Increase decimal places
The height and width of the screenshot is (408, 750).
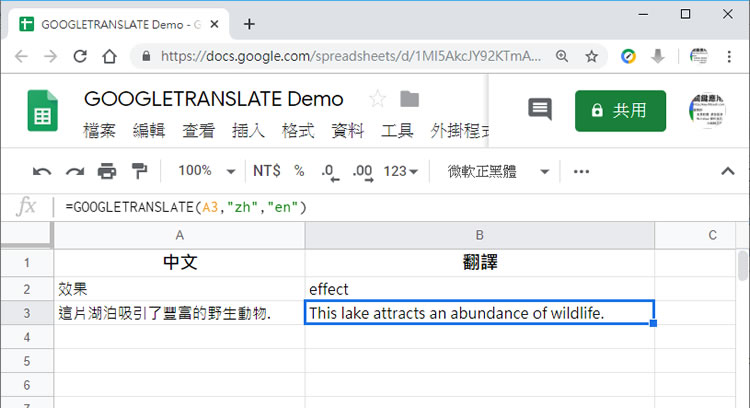pyautogui.click(x=363, y=172)
